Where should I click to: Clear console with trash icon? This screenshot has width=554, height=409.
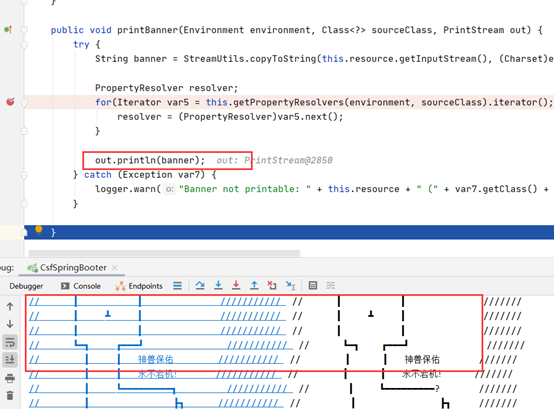(x=10, y=396)
